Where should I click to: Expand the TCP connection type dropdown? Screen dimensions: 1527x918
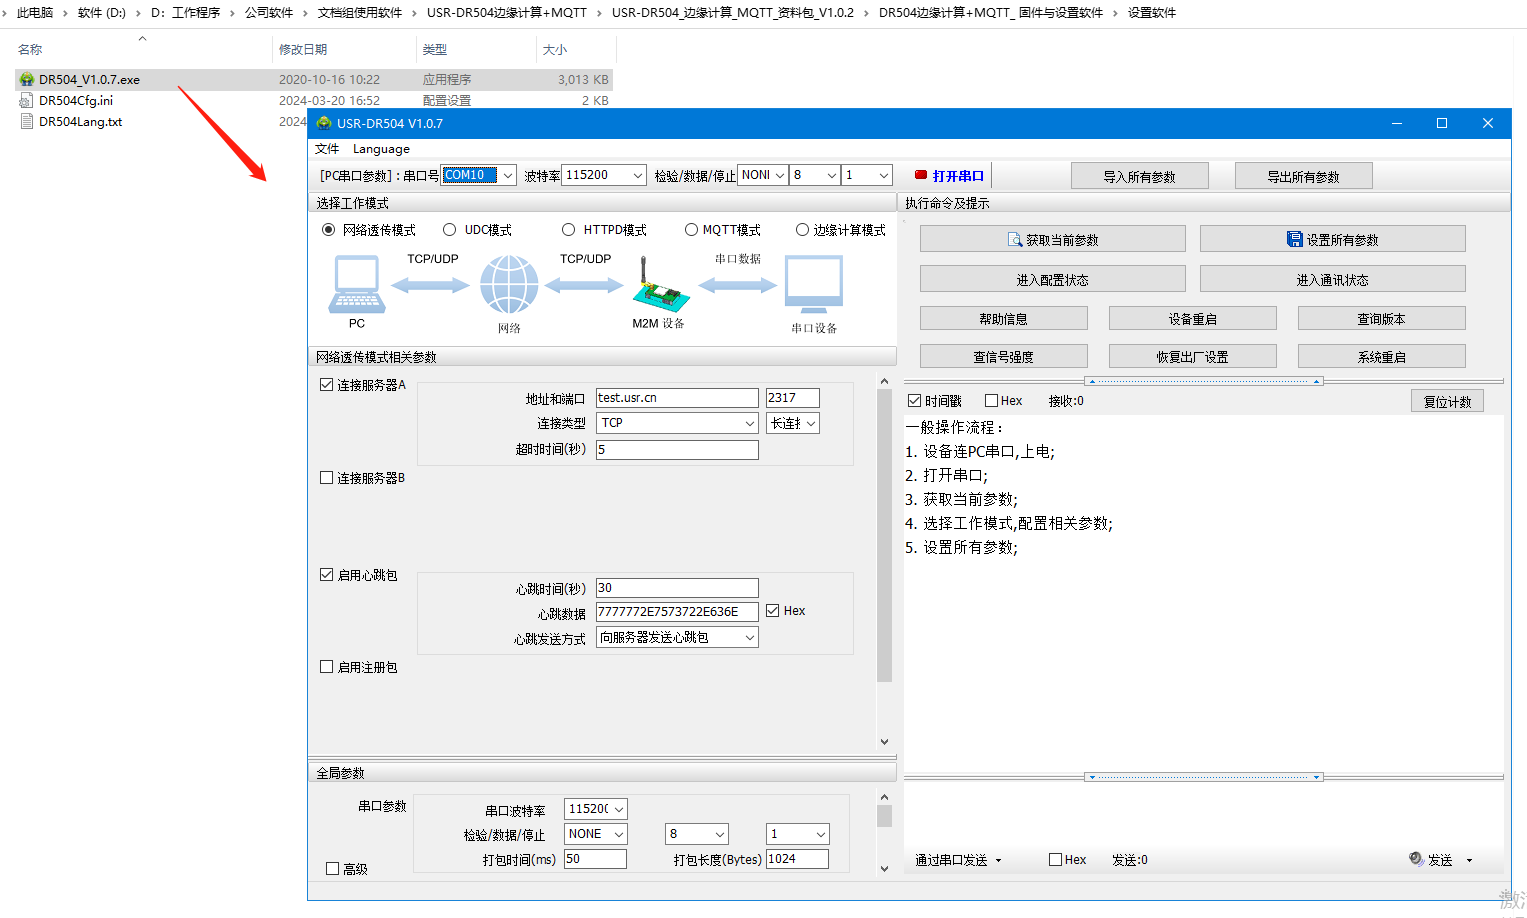(749, 424)
